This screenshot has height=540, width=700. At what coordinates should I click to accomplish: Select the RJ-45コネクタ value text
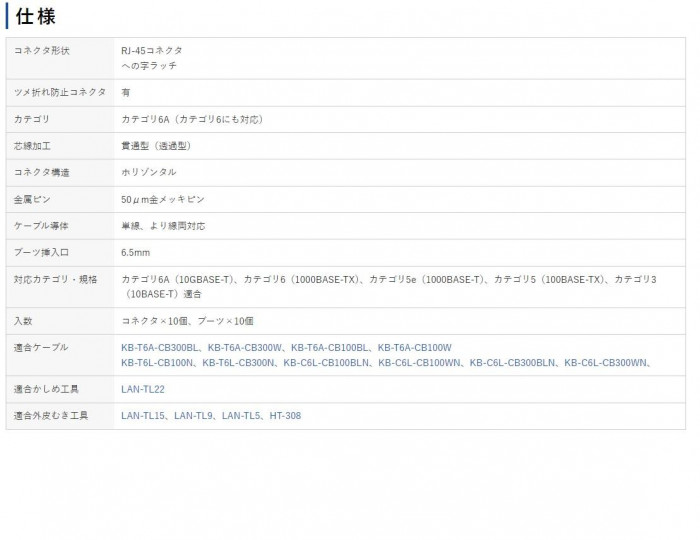tap(152, 50)
